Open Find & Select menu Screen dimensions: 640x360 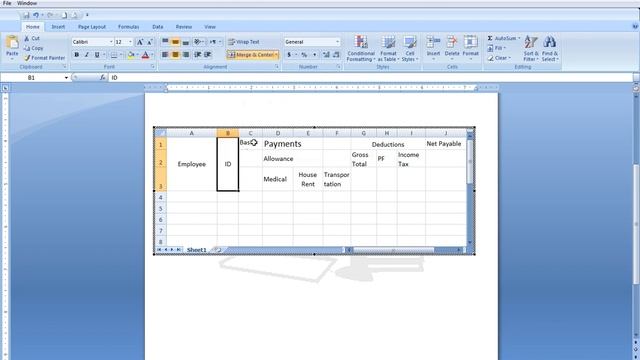550,49
